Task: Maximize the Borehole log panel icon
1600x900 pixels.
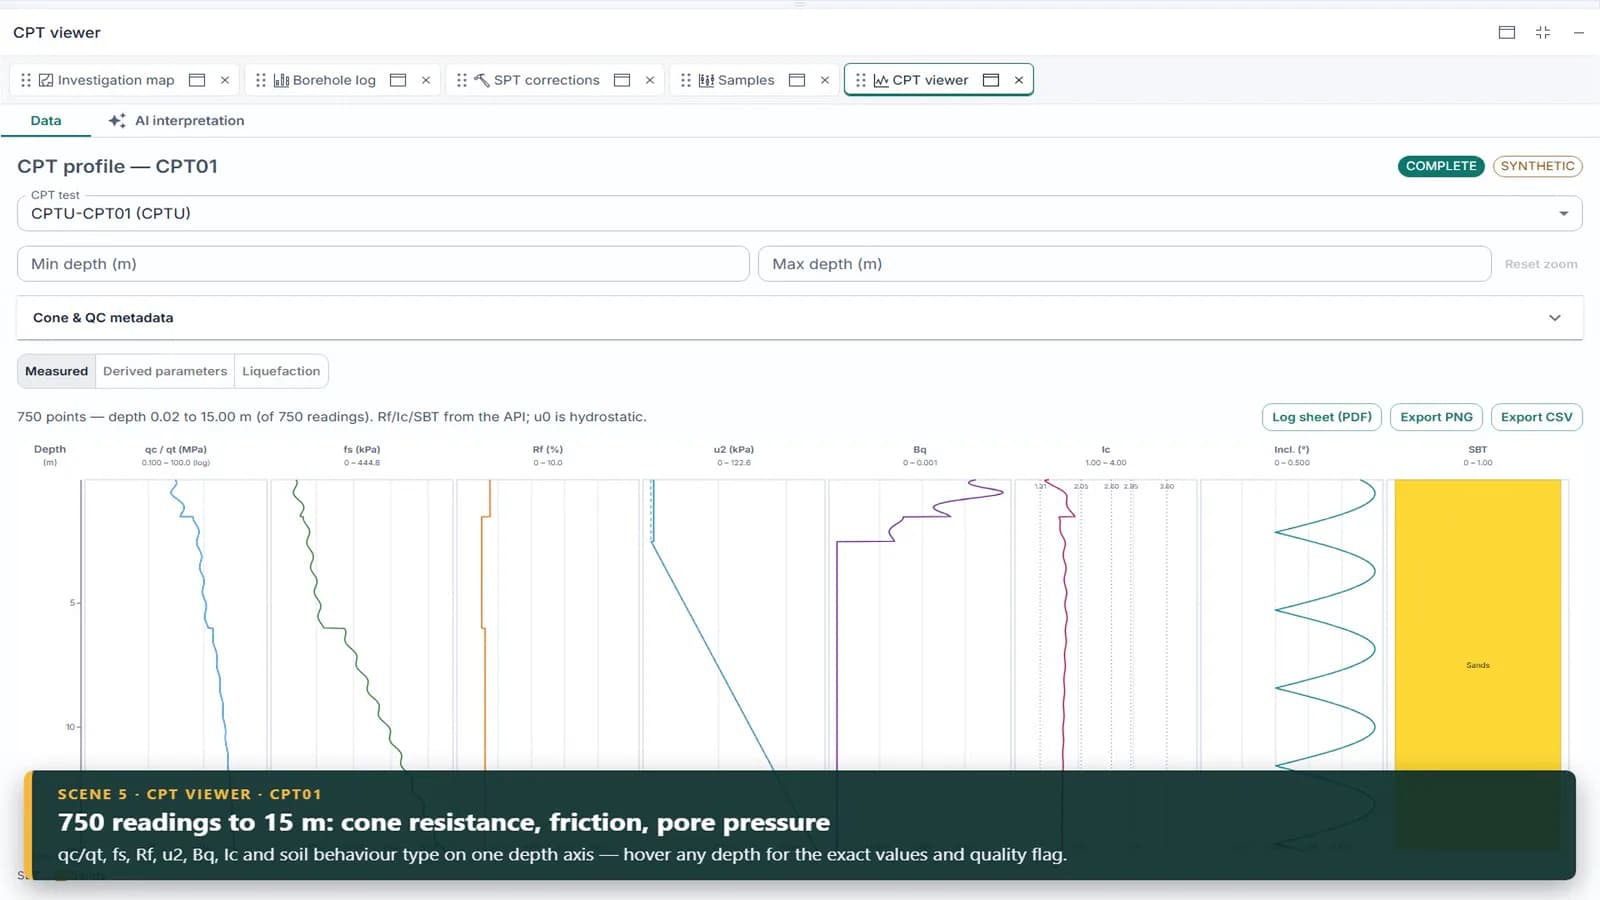Action: tap(398, 80)
